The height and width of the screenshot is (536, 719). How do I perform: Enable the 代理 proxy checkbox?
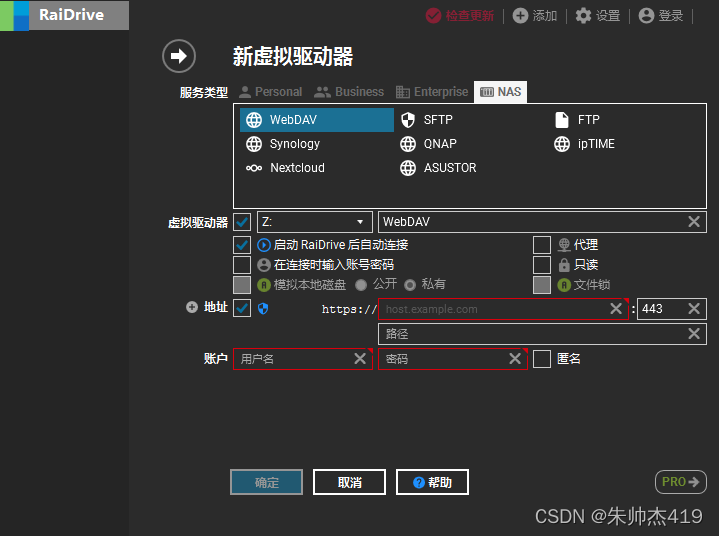(542, 245)
